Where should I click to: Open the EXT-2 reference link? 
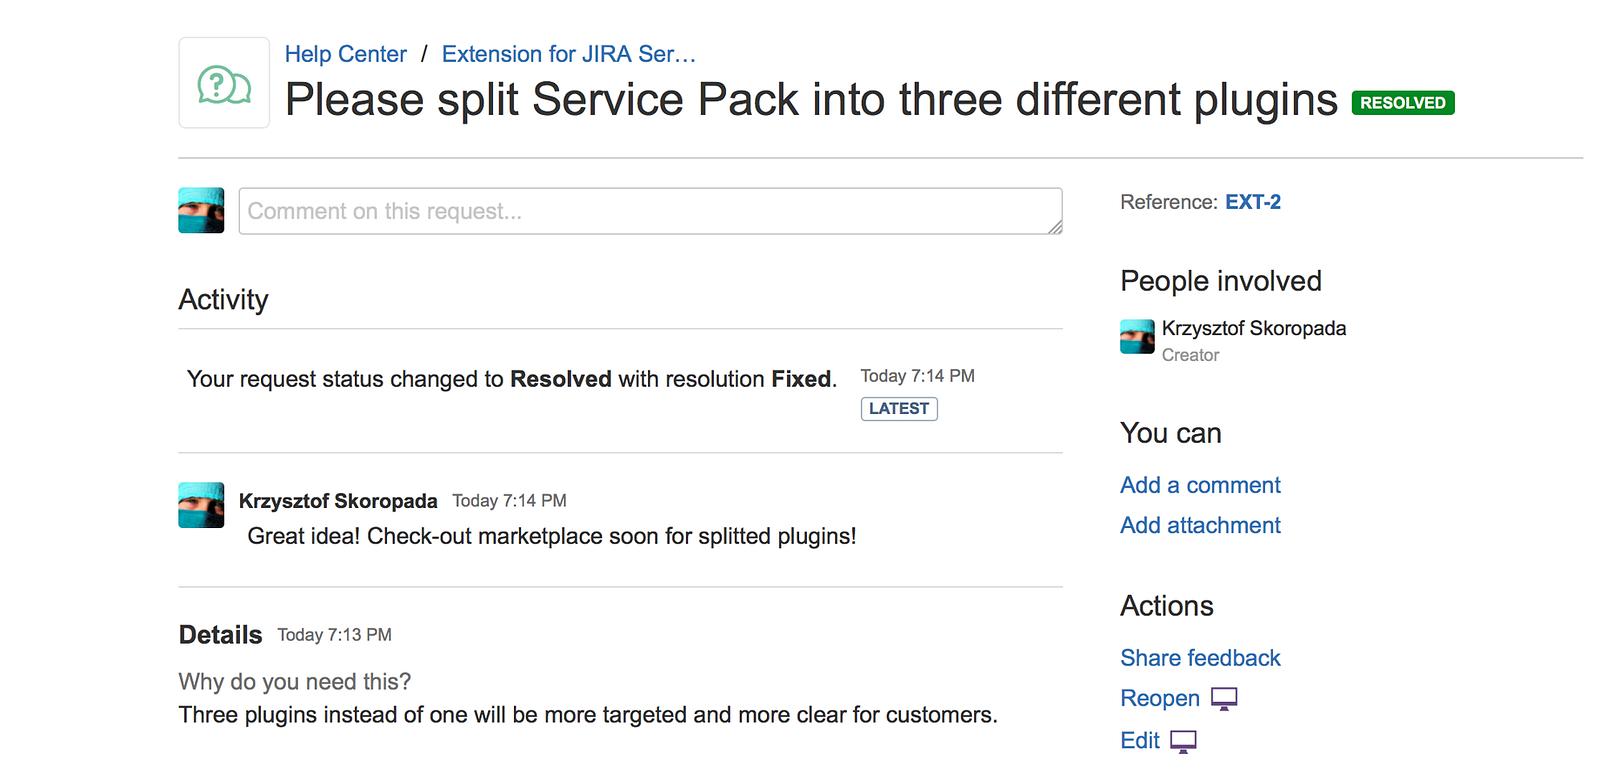click(1252, 202)
